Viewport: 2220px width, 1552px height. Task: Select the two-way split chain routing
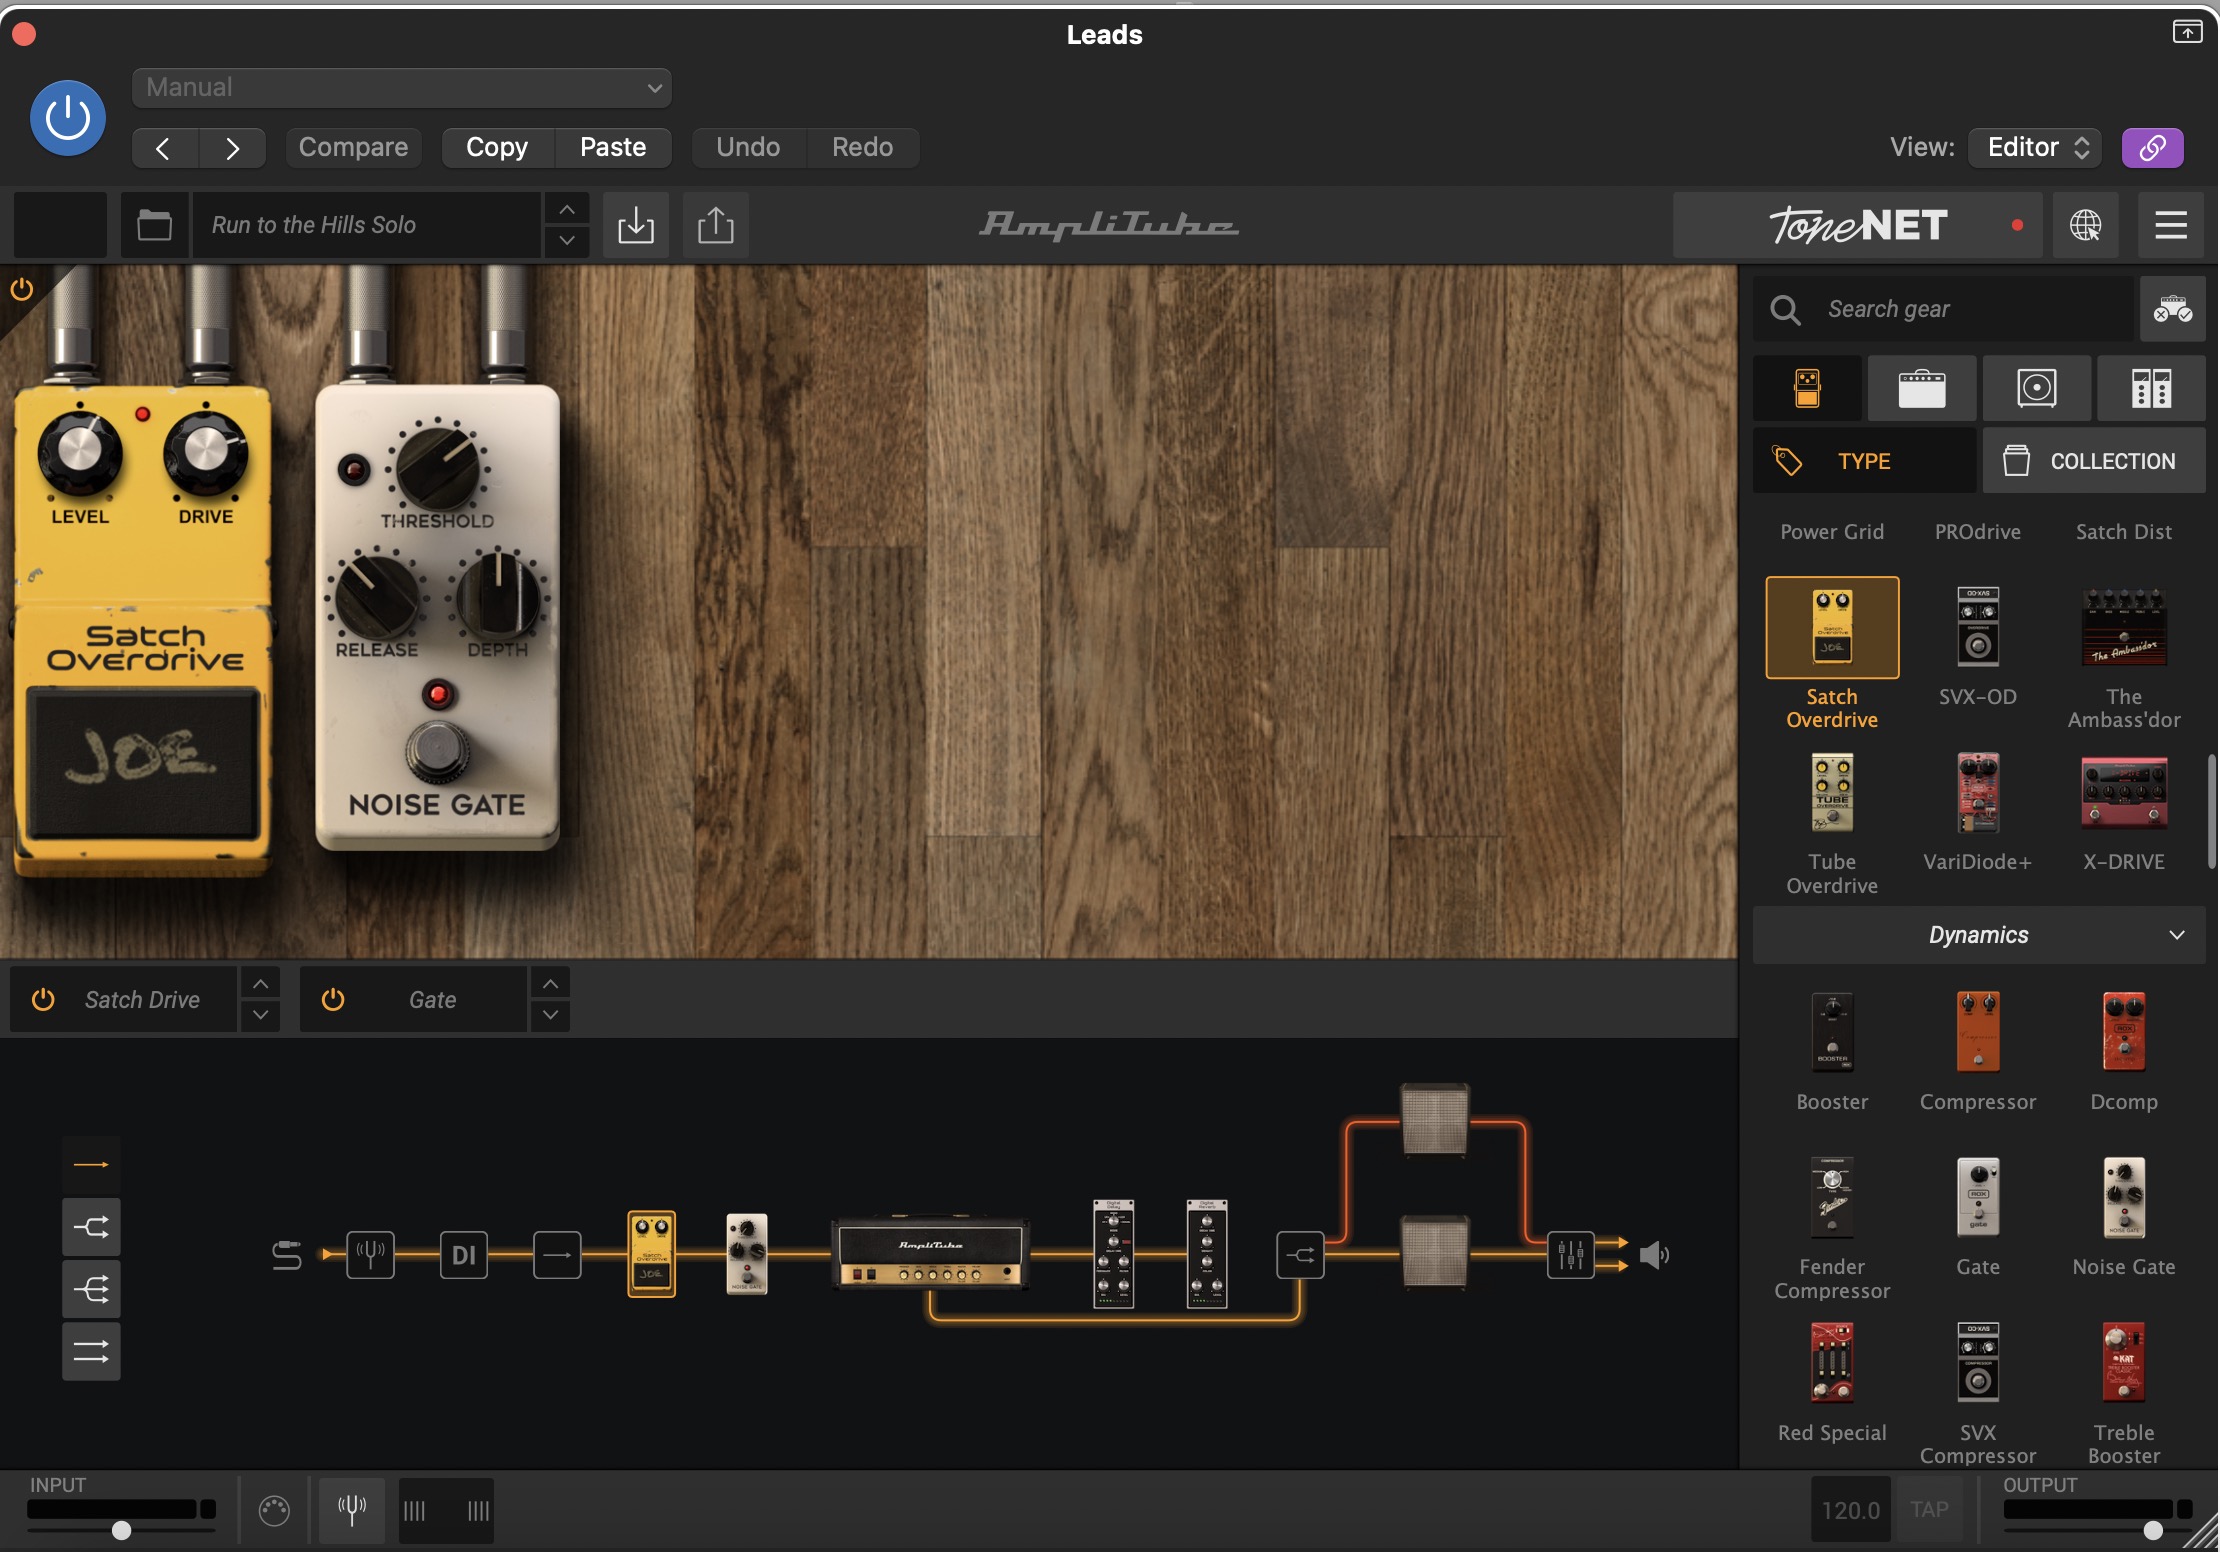(x=91, y=1227)
